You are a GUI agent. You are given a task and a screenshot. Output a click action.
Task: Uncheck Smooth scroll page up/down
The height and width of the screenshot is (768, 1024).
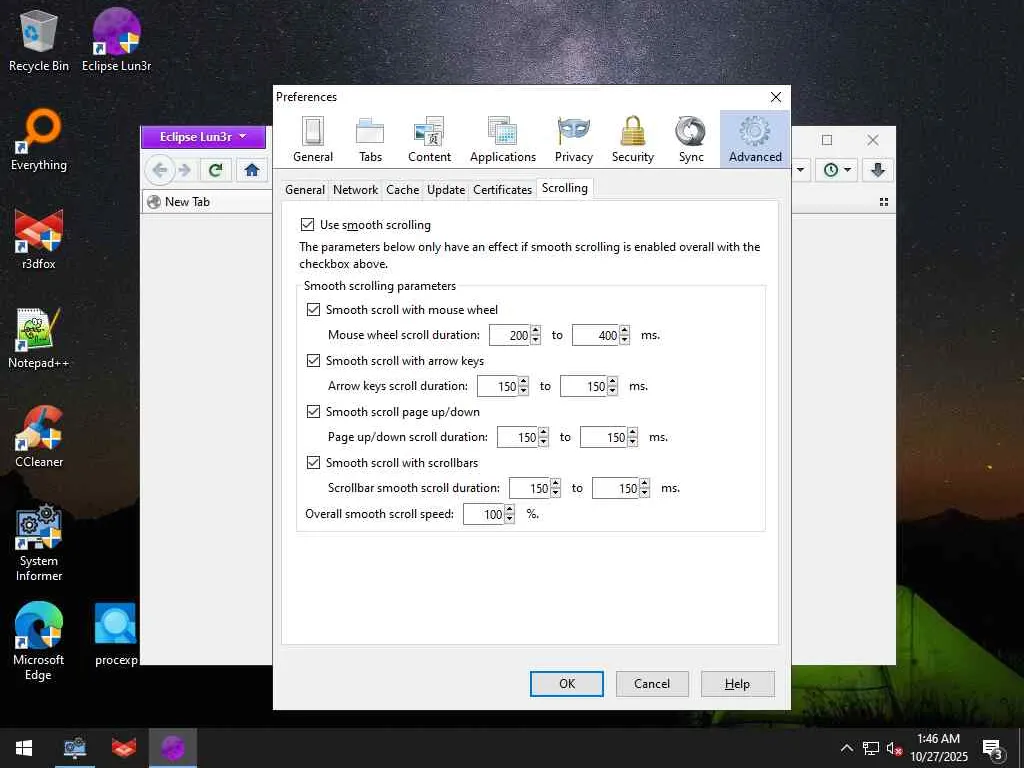[x=313, y=411]
